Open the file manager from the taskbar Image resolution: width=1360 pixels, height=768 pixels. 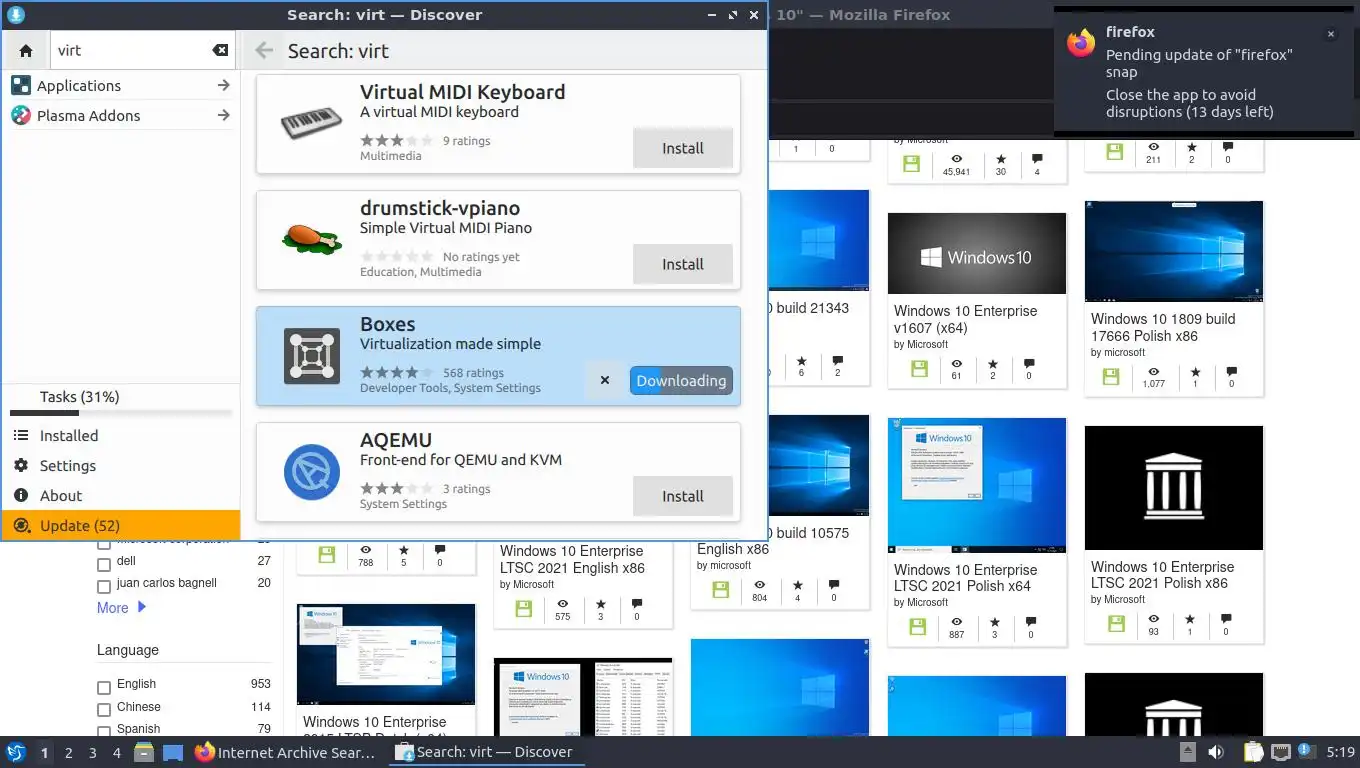(144, 752)
